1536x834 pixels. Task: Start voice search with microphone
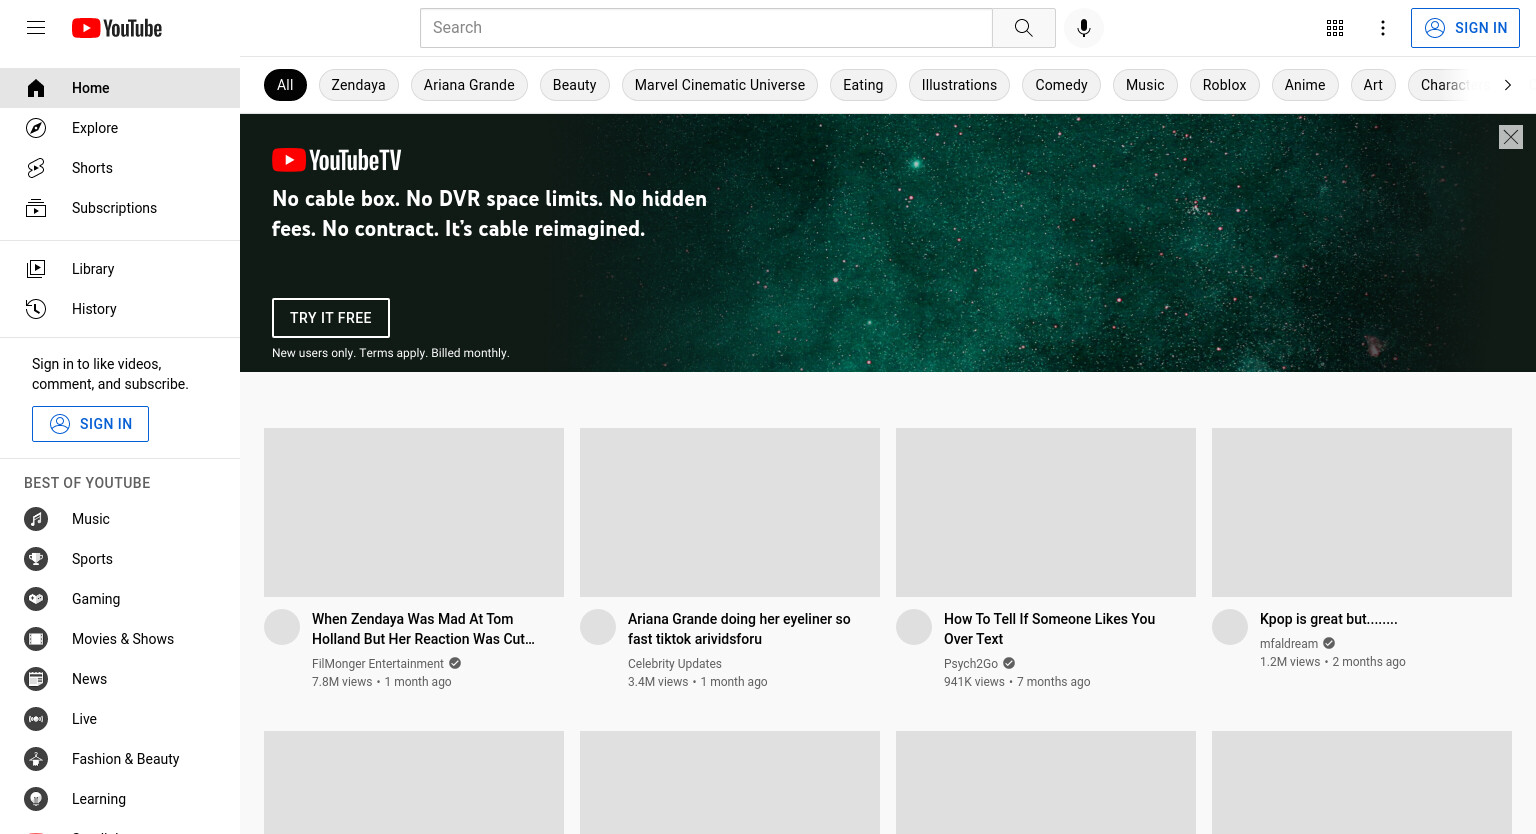(x=1084, y=28)
